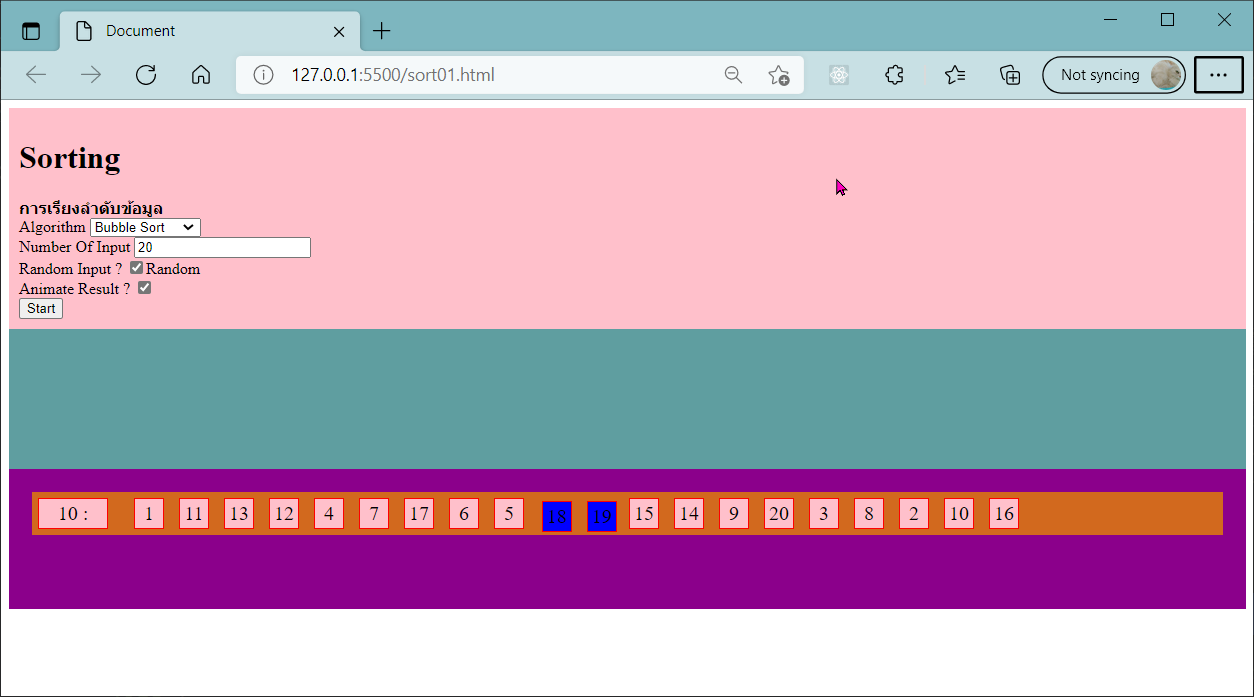This screenshot has width=1254, height=697.
Task: Open the Not syncing profile button
Action: coord(1114,75)
